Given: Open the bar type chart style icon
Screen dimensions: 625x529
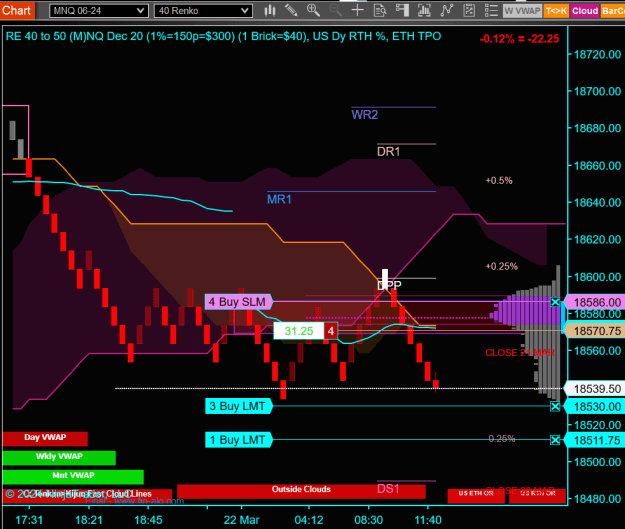Looking at the screenshot, I should [270, 10].
